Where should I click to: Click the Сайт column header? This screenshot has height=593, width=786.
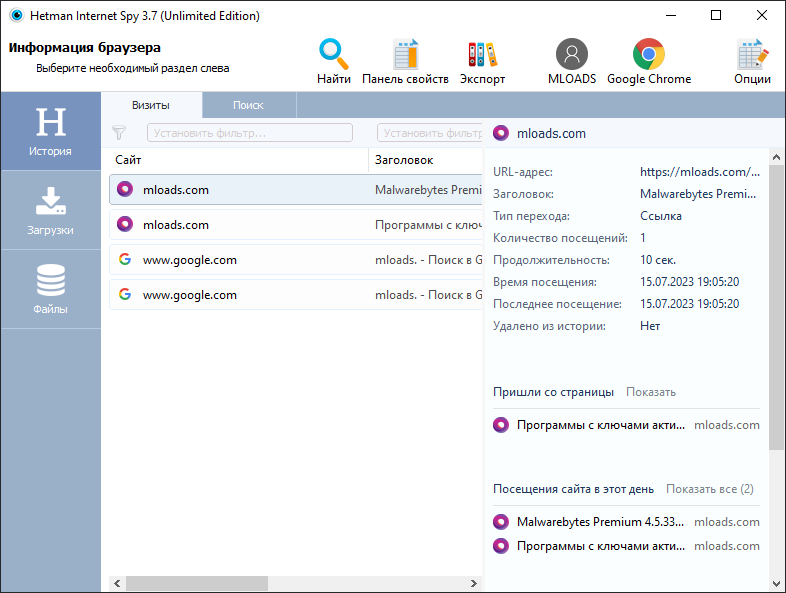pyautogui.click(x=238, y=160)
